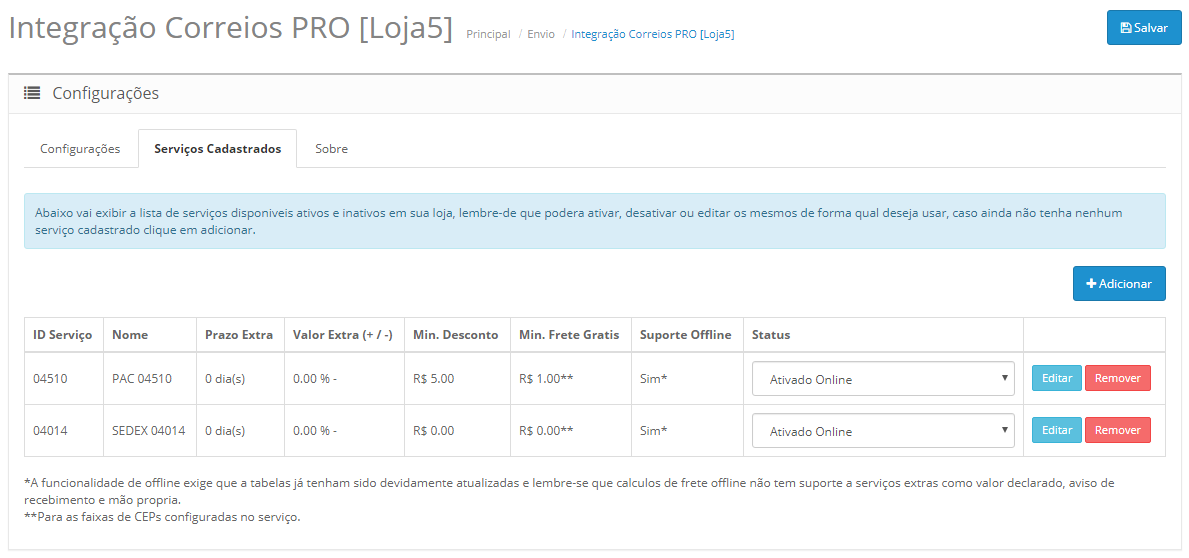Open the Configurações tab
The height and width of the screenshot is (558, 1189).
click(80, 149)
